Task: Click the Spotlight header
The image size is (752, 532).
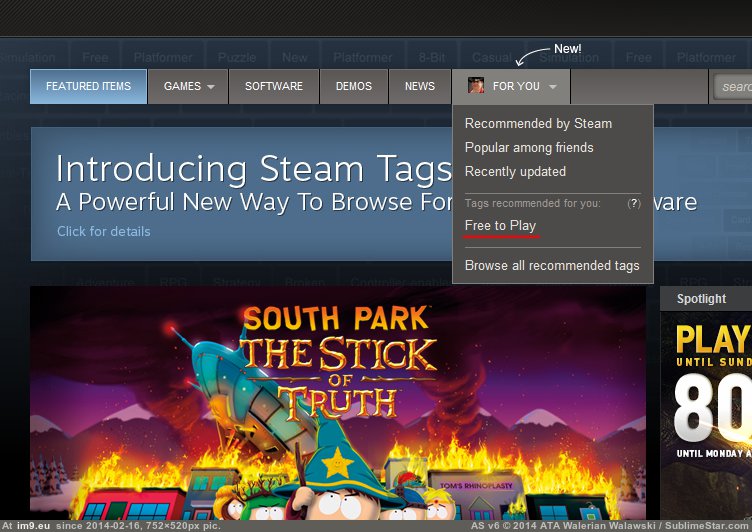Action: coord(706,299)
